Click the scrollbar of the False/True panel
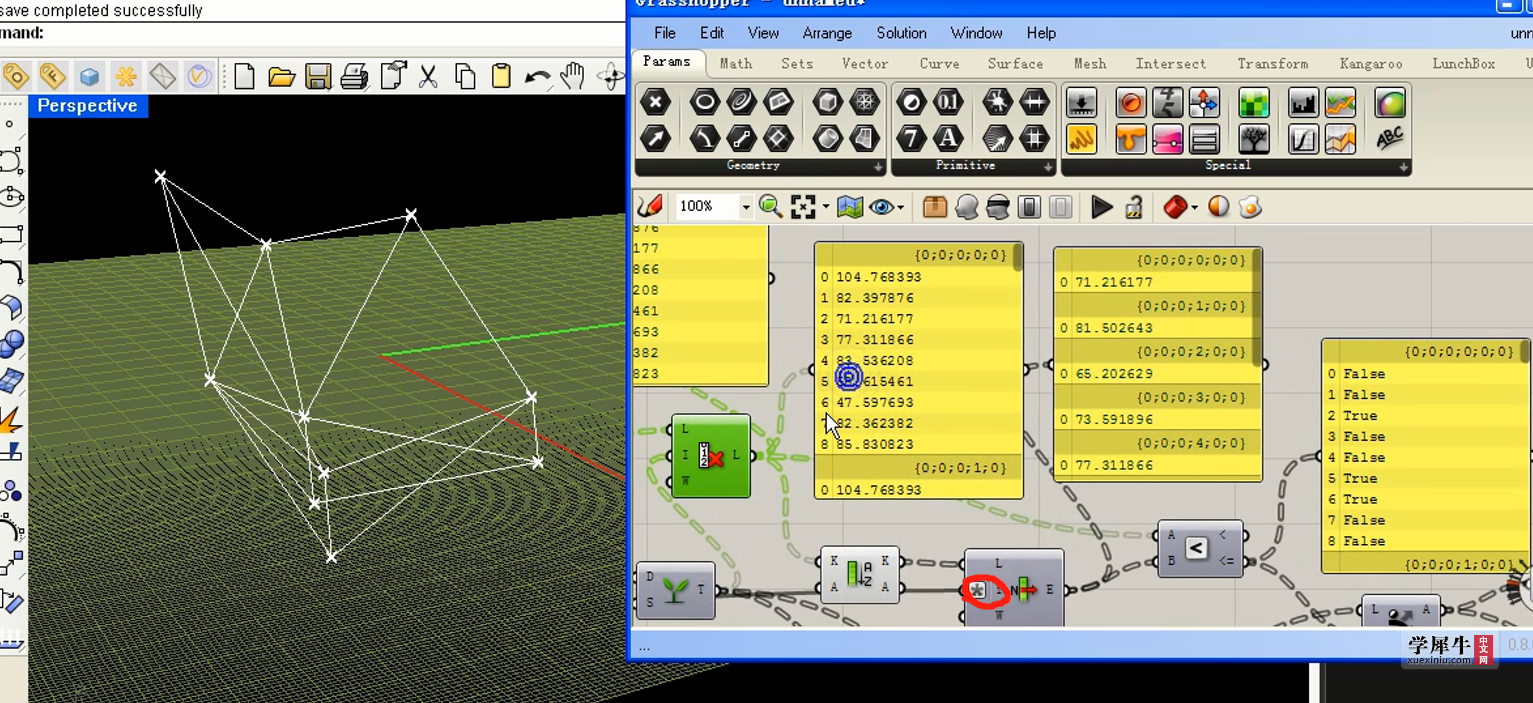Viewport: 1533px width, 703px height. coord(1525,352)
